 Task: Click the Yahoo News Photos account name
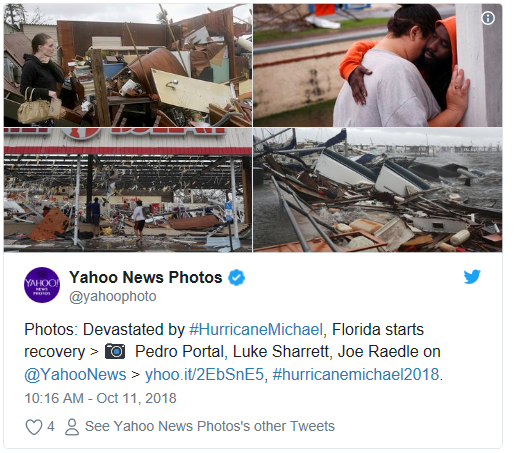coord(146,277)
